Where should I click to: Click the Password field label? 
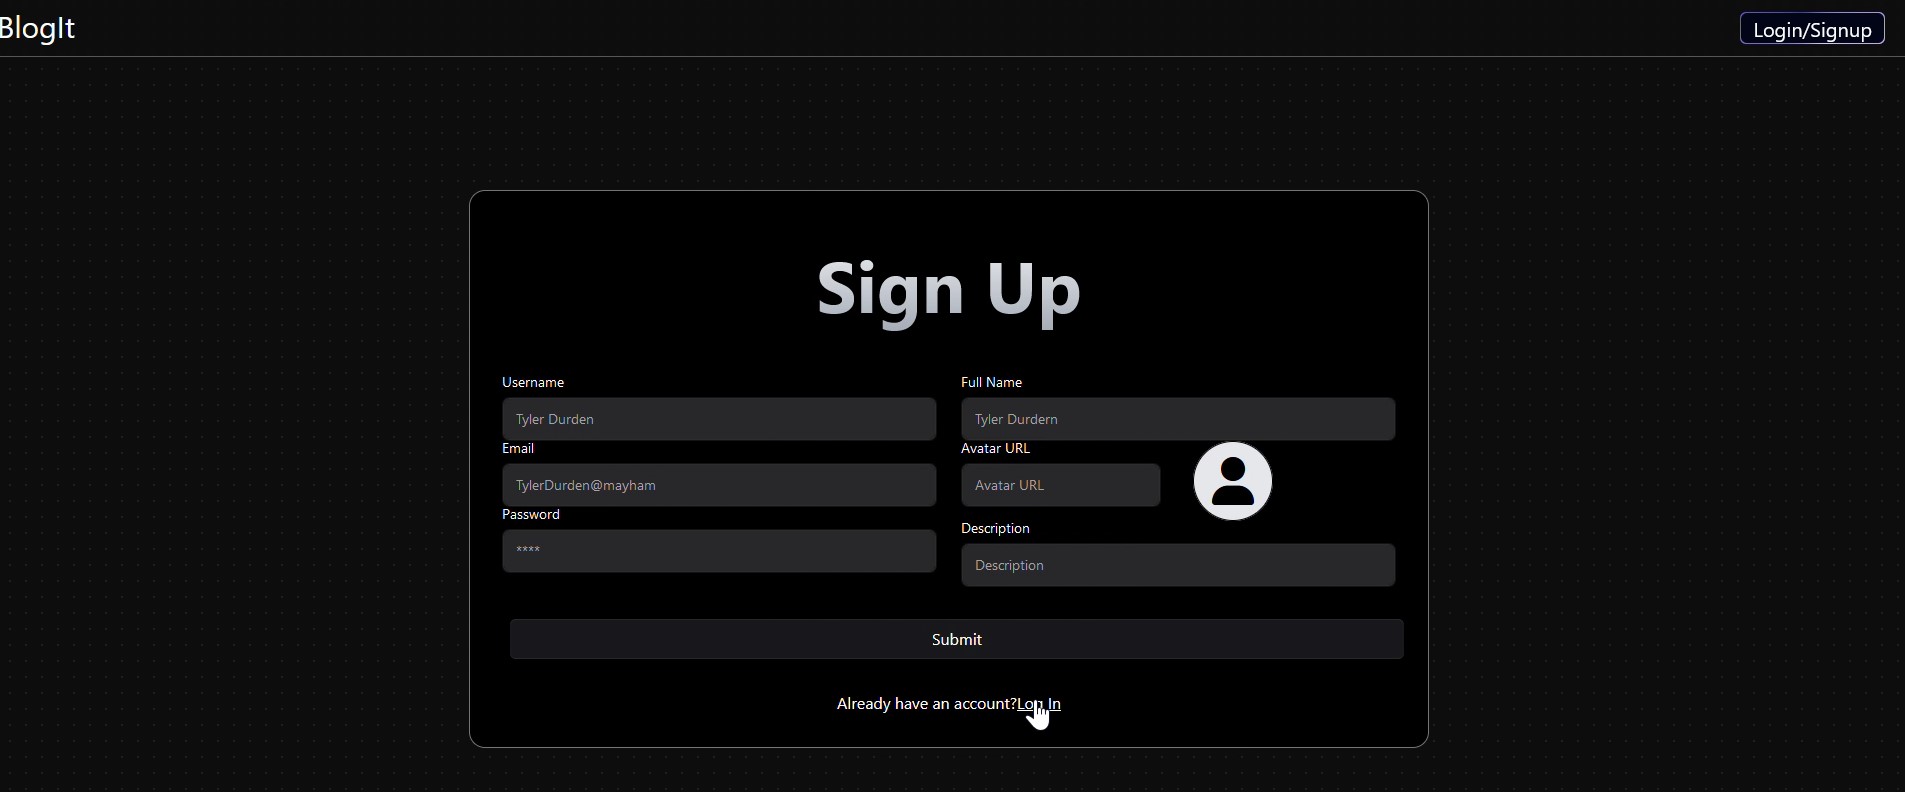point(531,514)
